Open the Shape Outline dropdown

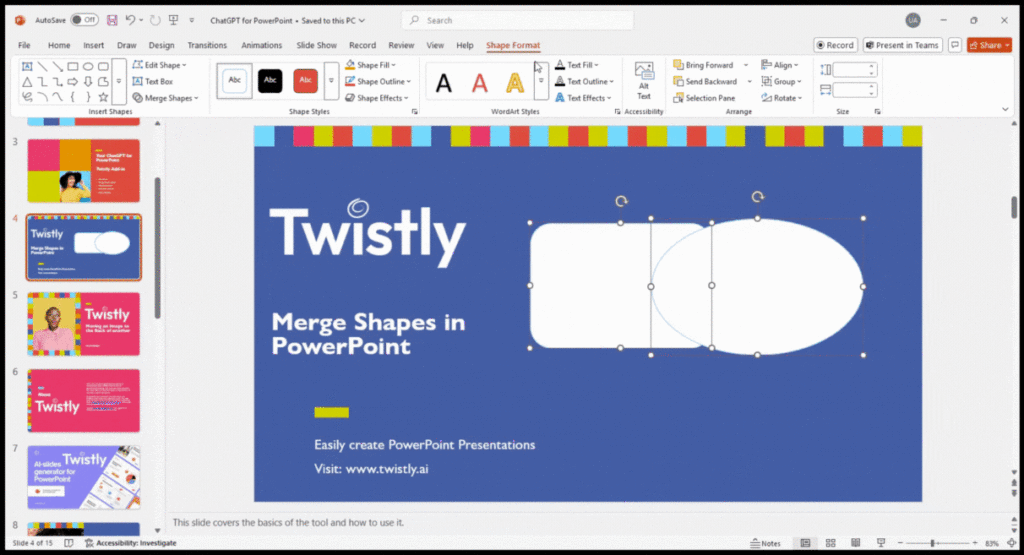tap(378, 82)
